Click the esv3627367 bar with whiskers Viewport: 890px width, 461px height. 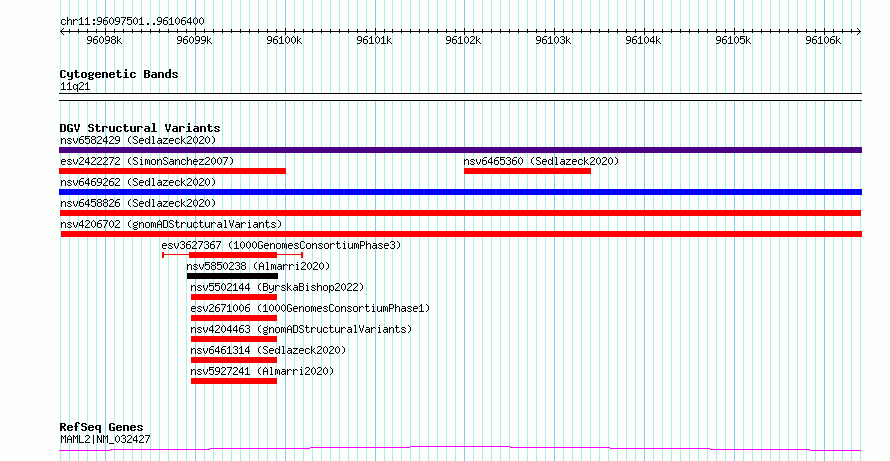pyautogui.click(x=233, y=255)
